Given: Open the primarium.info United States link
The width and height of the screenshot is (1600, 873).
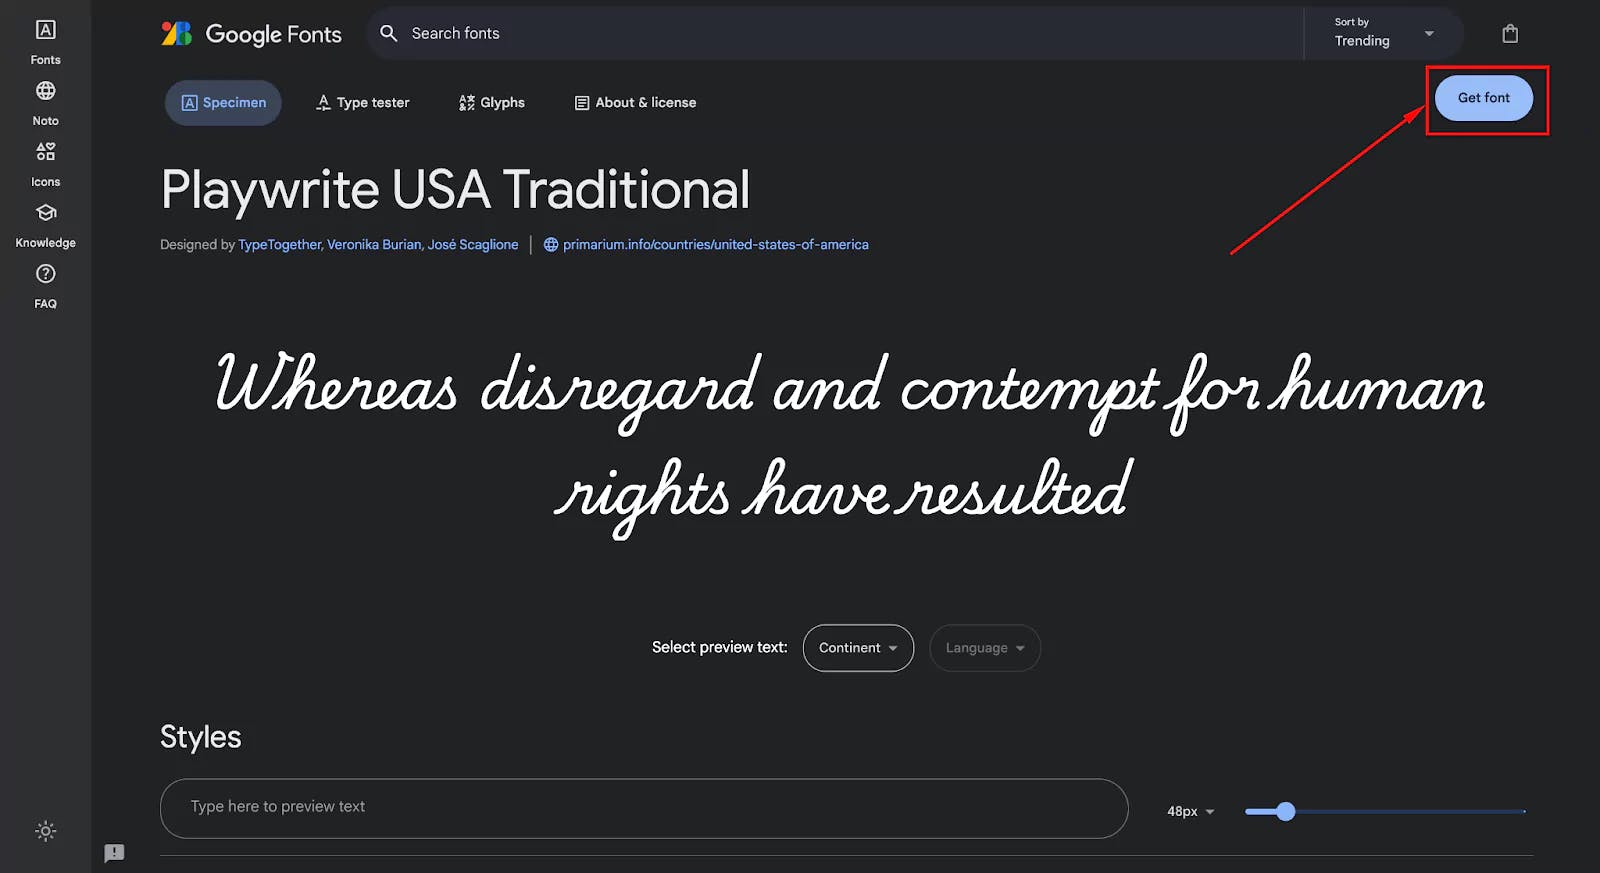Looking at the screenshot, I should point(715,244).
